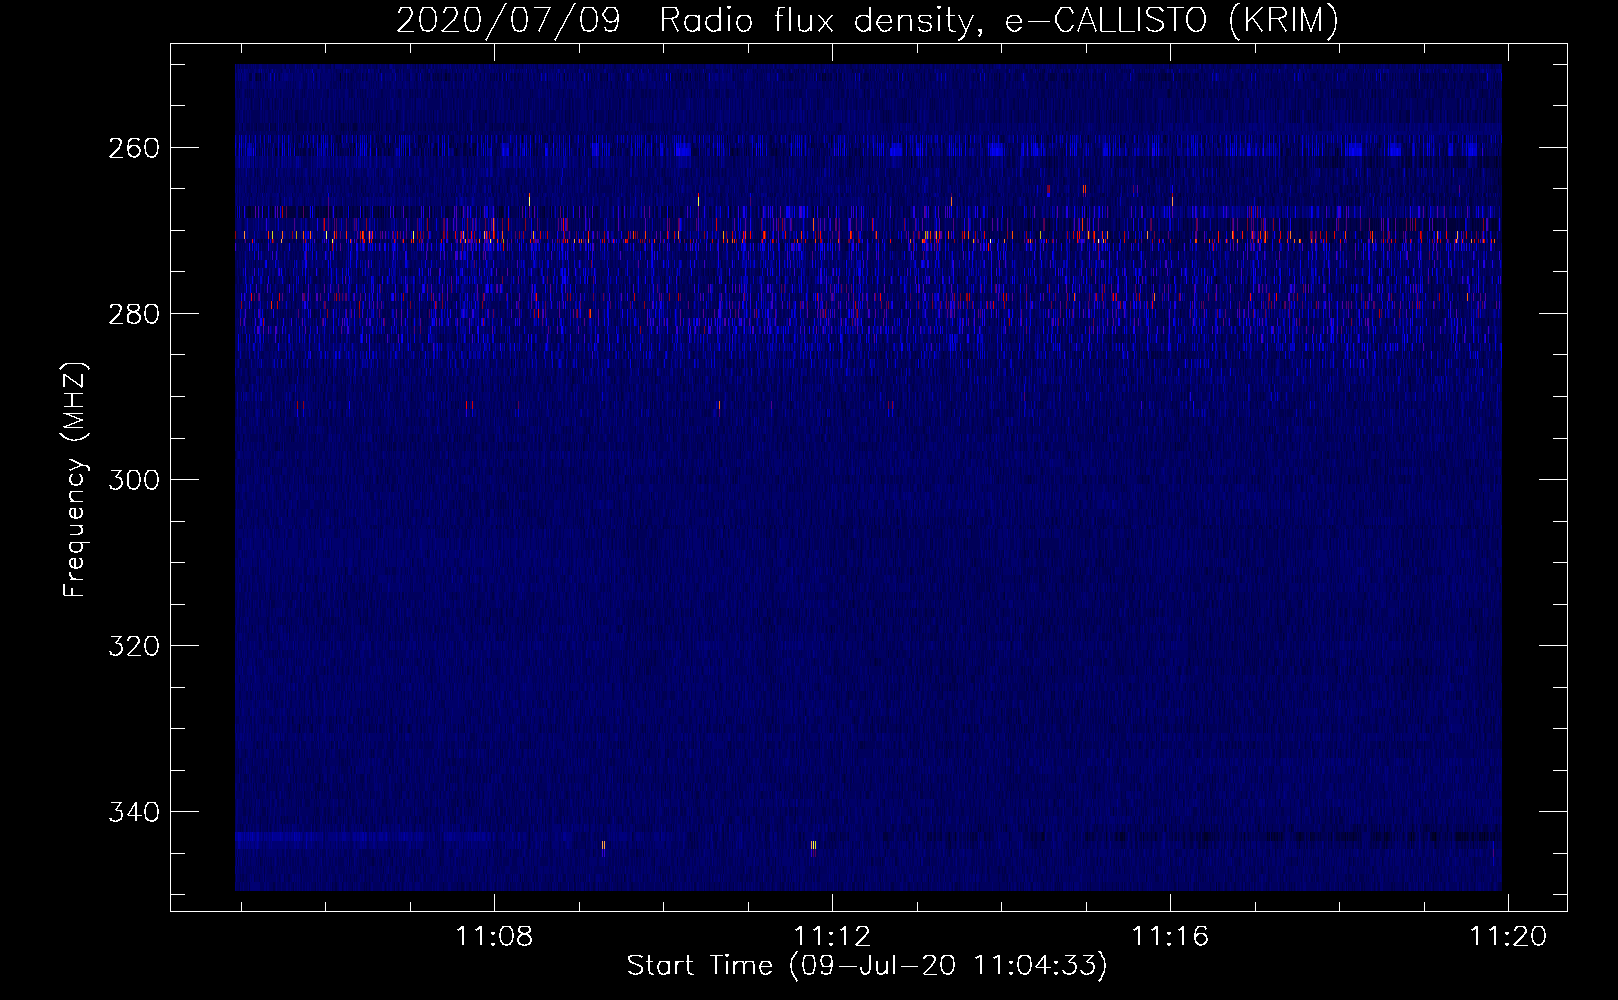Click the 280 frequency tick label
1618x1000 pixels.
point(134,314)
